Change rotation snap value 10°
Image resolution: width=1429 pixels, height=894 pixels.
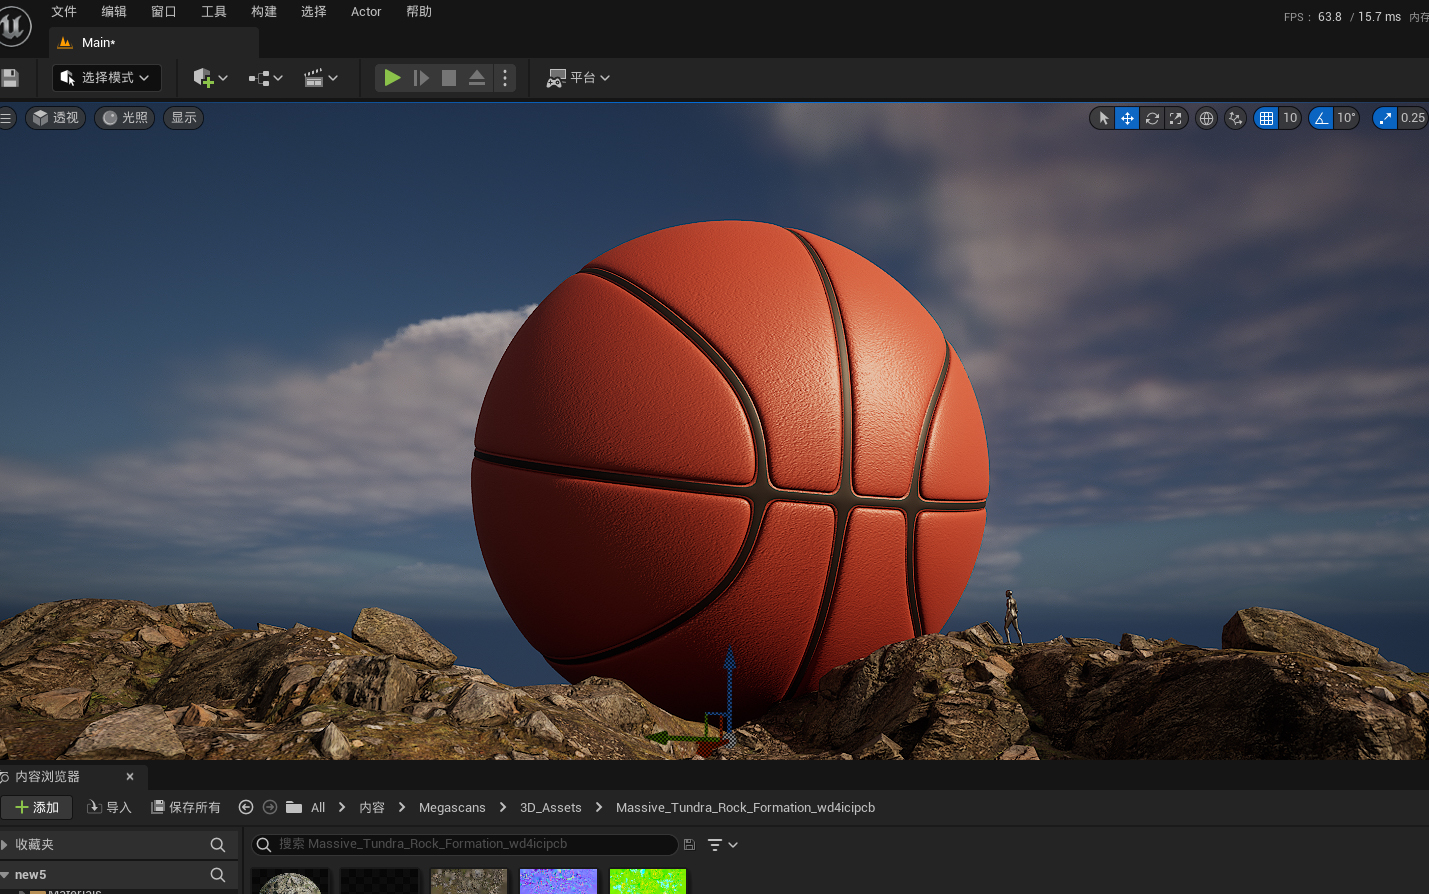[x=1346, y=118]
